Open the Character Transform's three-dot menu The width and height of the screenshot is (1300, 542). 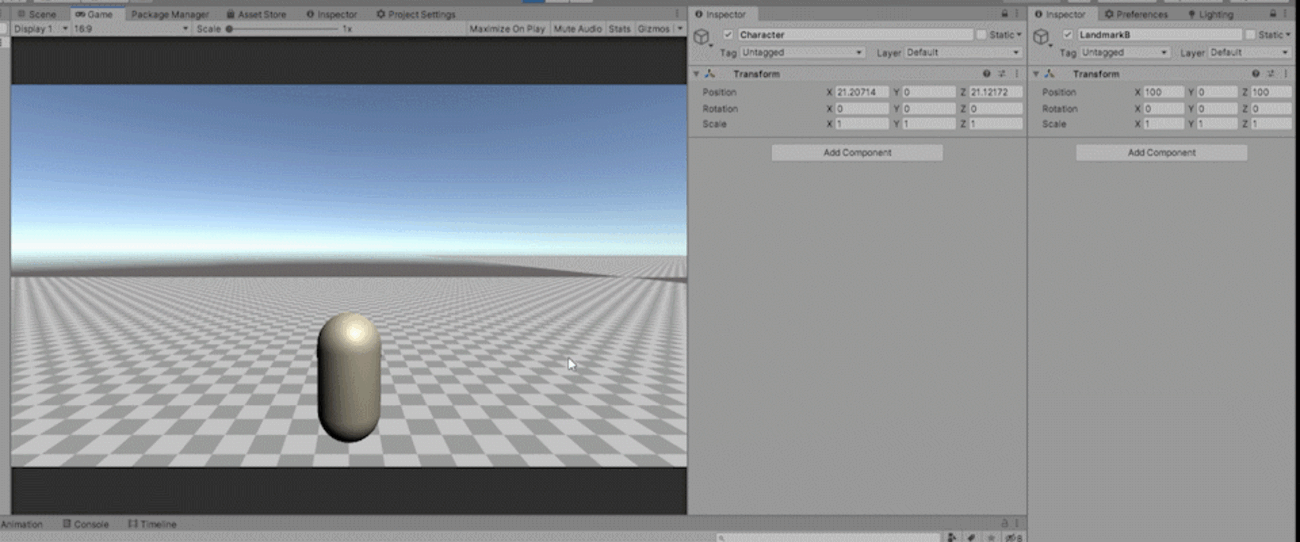1017,74
